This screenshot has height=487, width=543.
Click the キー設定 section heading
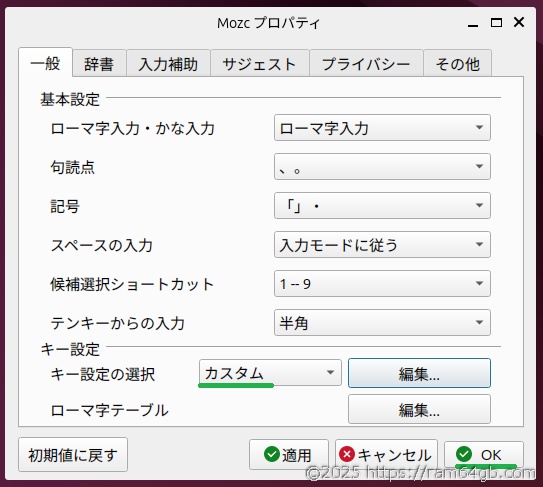70,349
